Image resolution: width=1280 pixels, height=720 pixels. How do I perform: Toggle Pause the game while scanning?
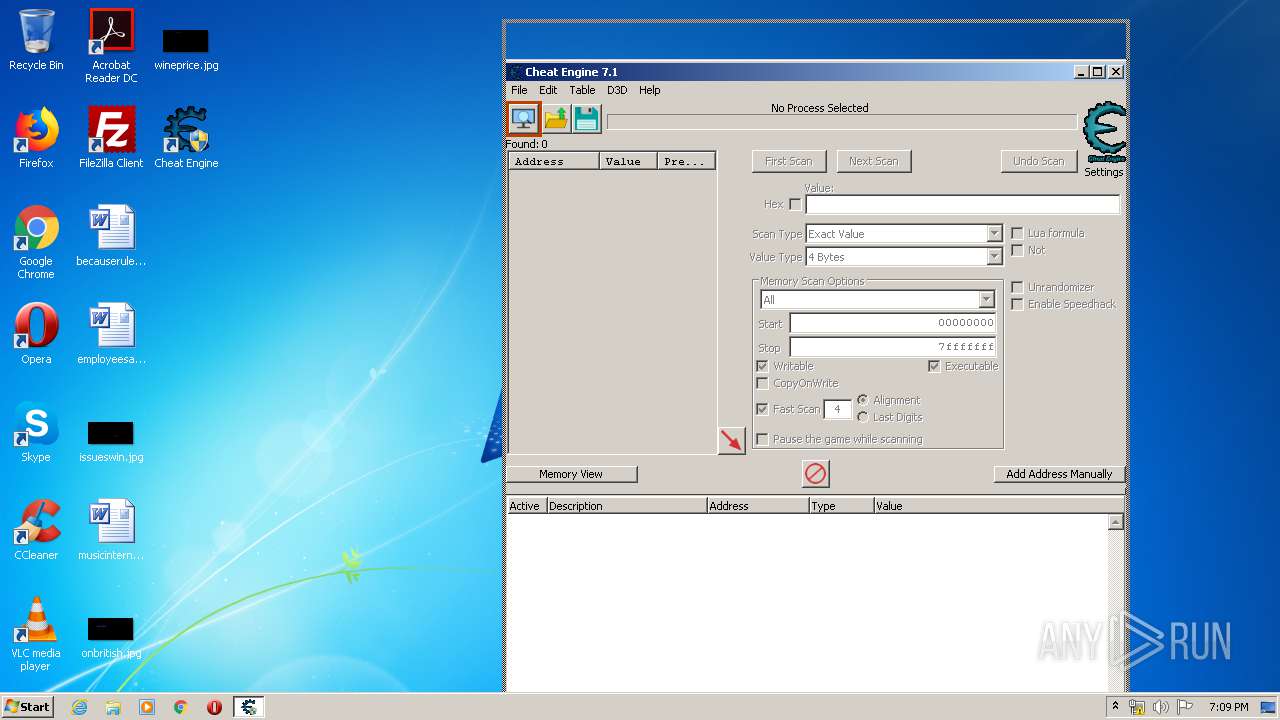762,439
